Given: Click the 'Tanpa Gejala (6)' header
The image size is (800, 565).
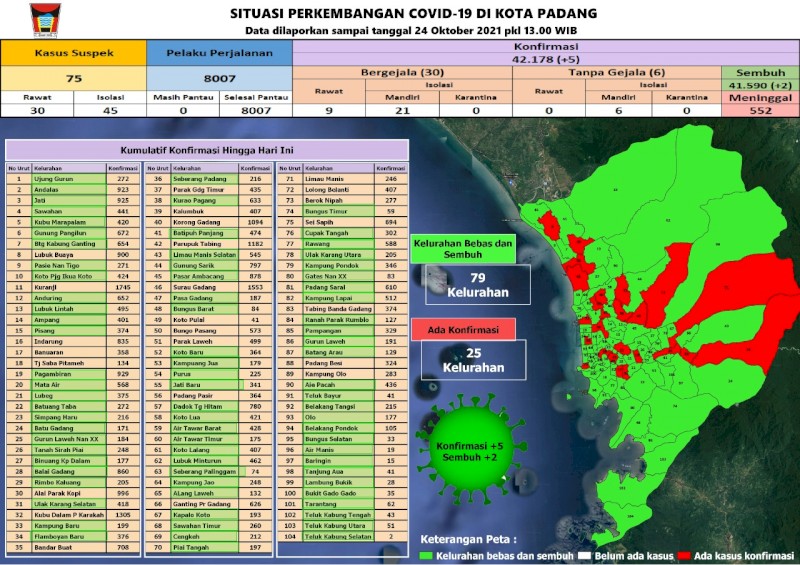Looking at the screenshot, I should (x=616, y=72).
